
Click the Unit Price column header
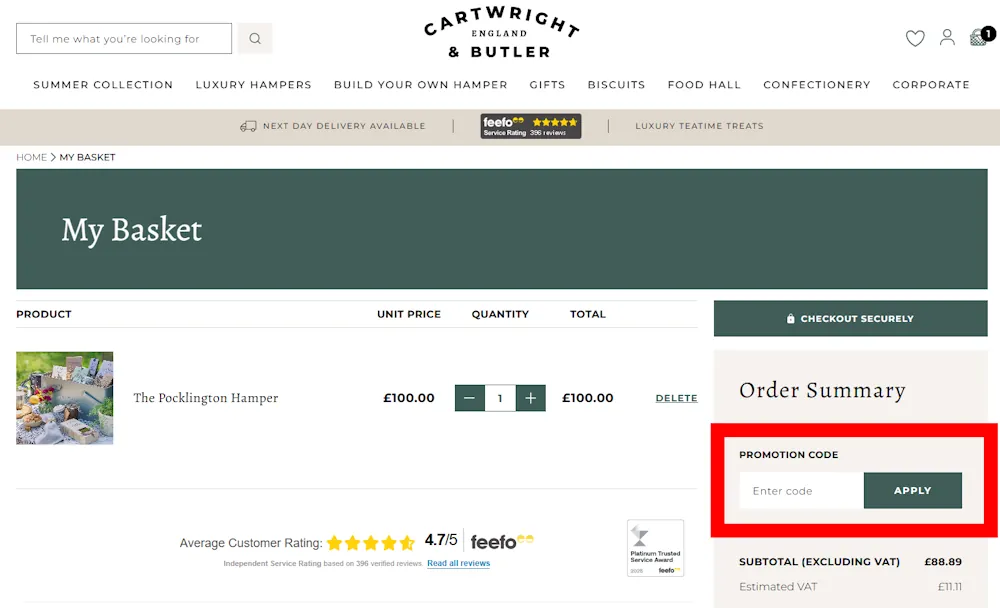[x=409, y=314]
